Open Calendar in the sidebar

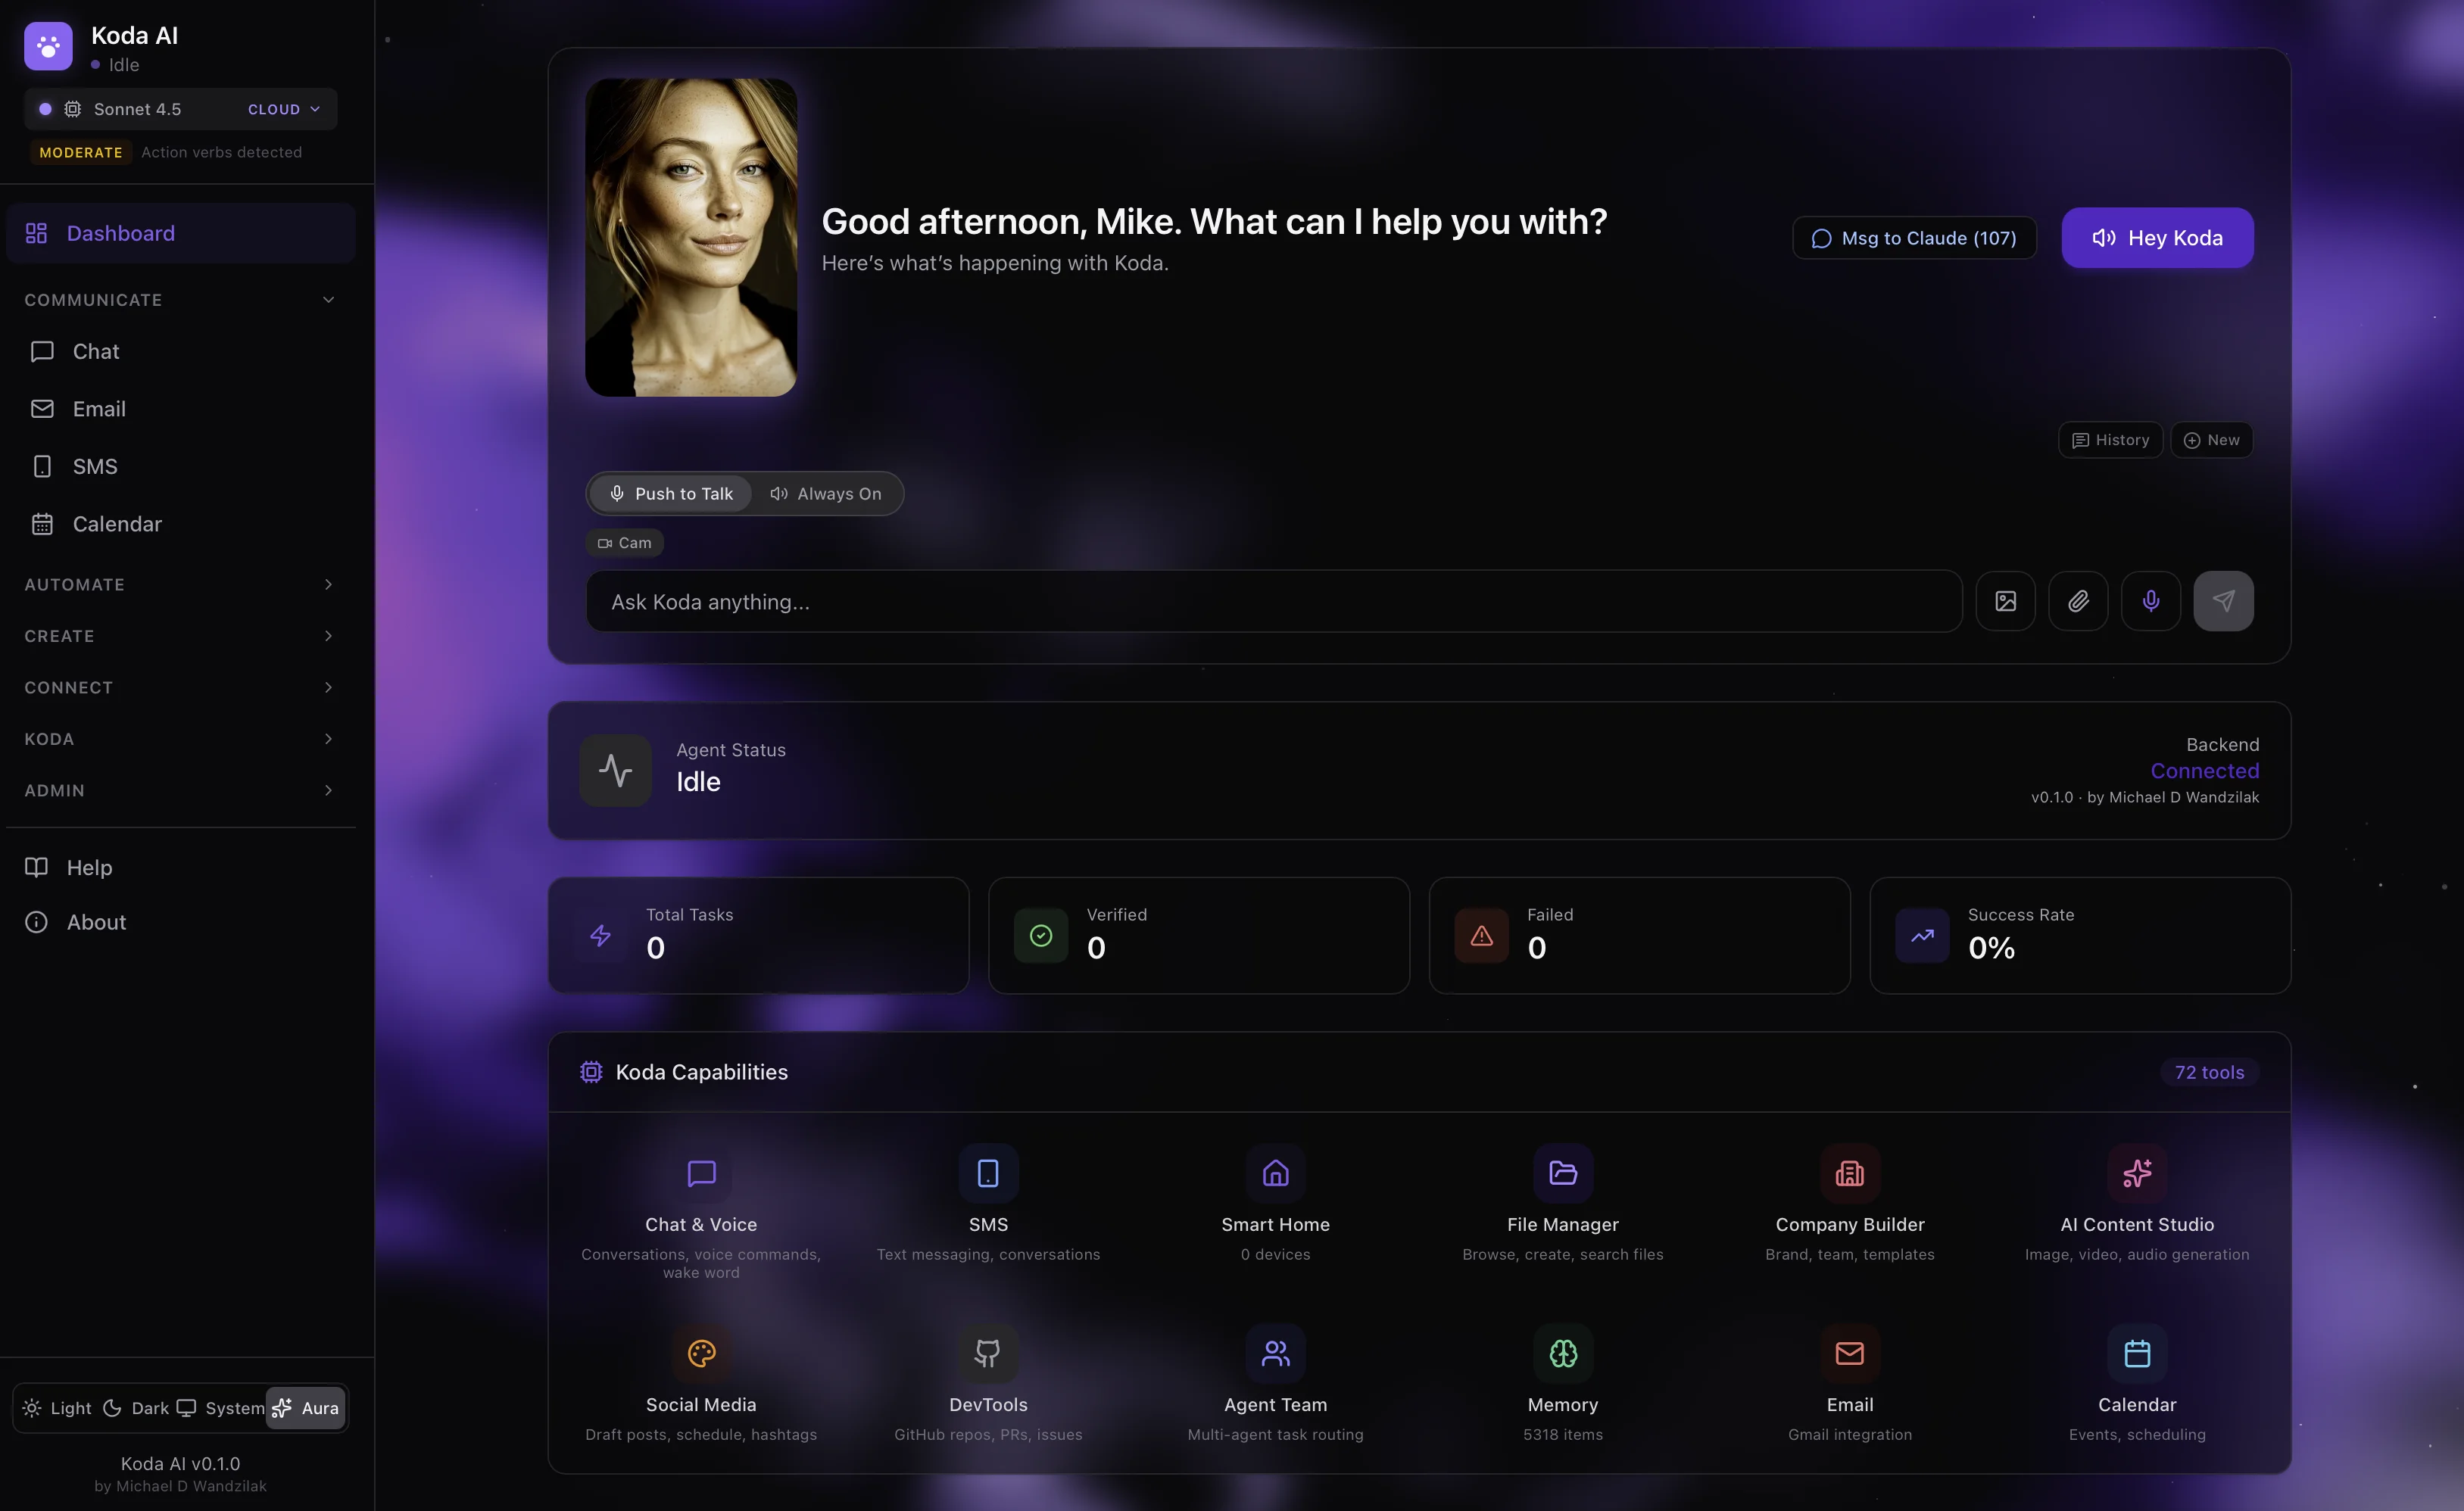click(181, 524)
